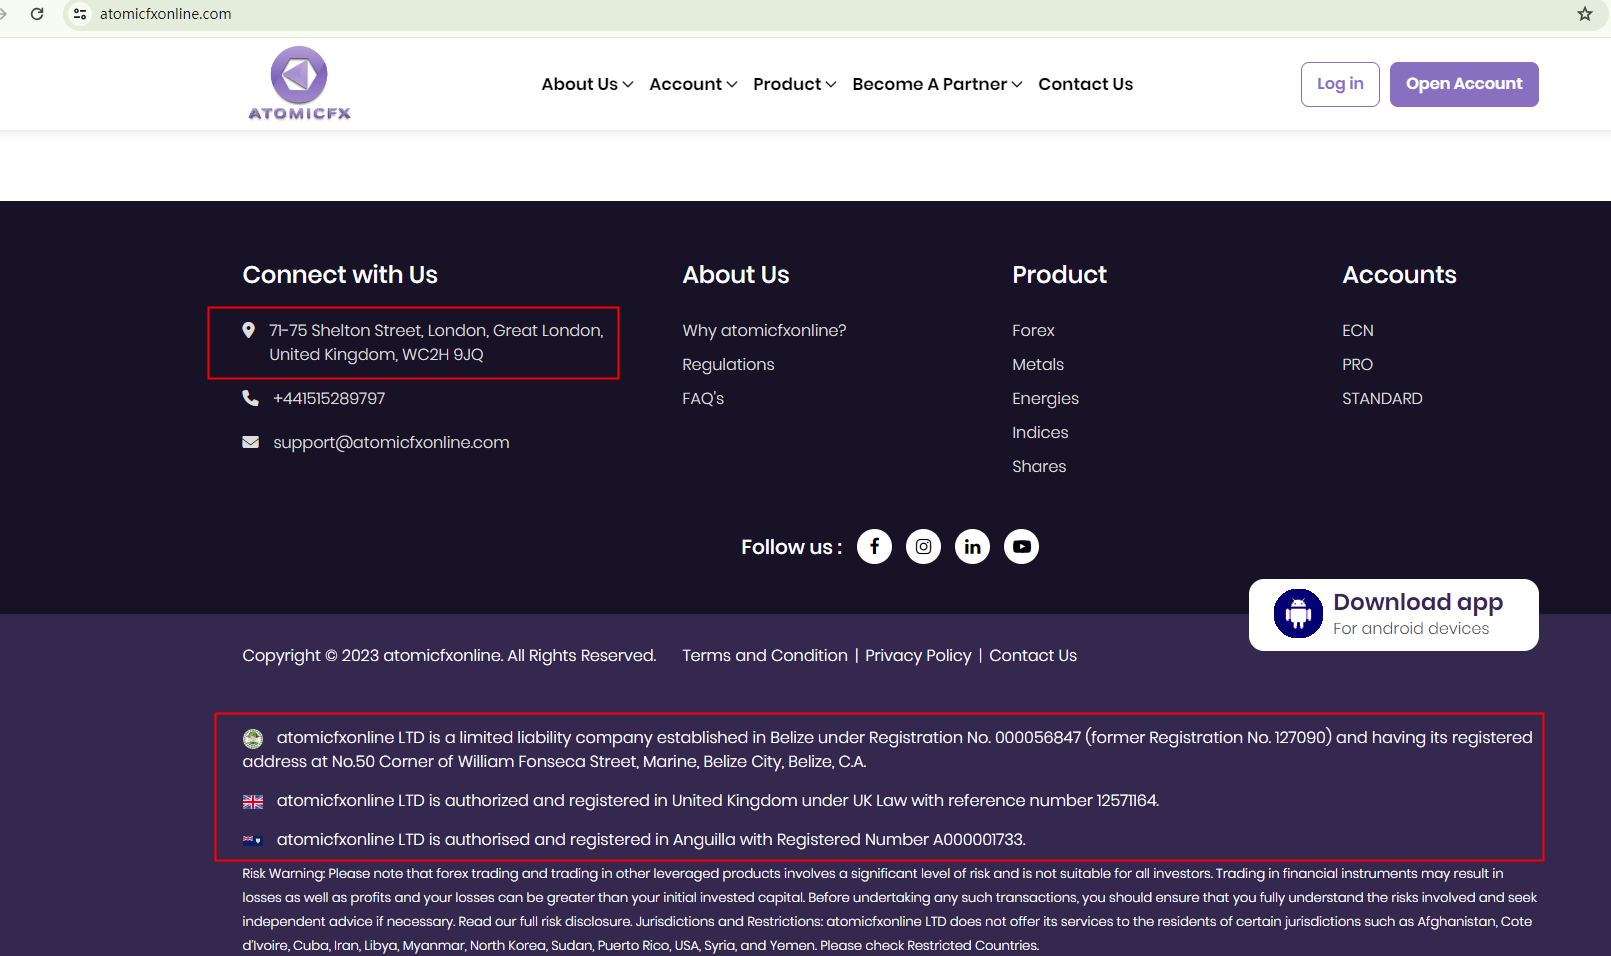Screen dimensions: 1611x956
Task: Open the Facebook social icon
Action: 874,546
